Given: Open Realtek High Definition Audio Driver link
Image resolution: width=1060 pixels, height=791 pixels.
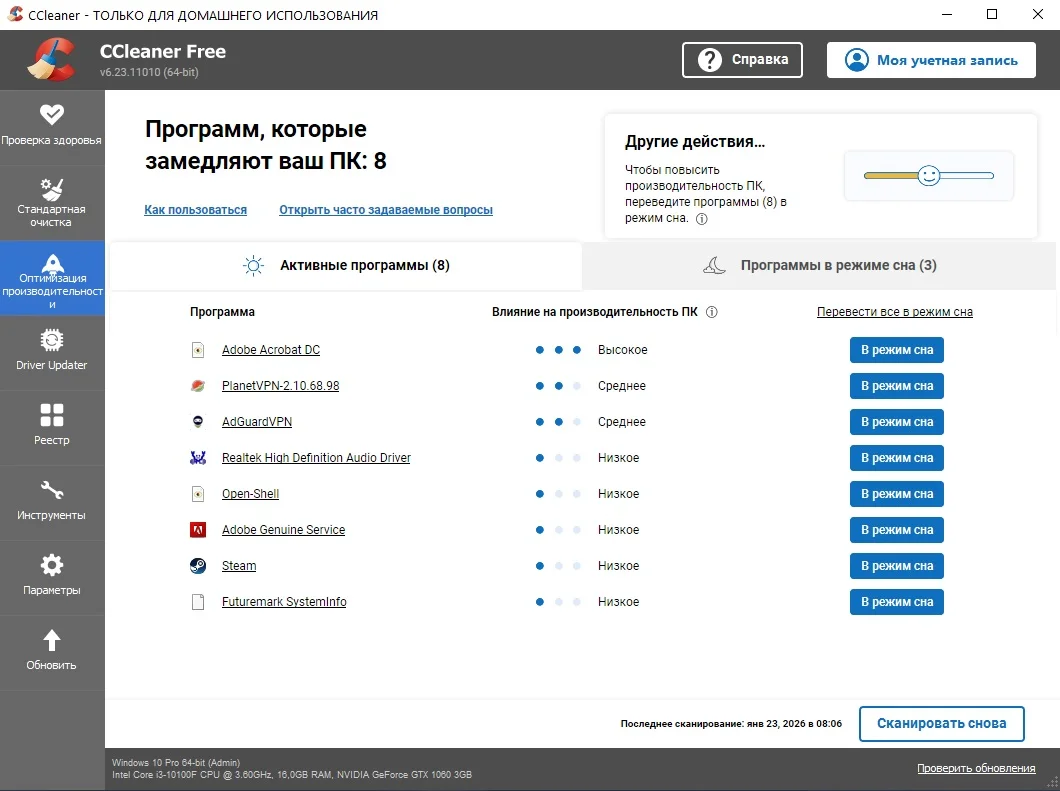Looking at the screenshot, I should pyautogui.click(x=316, y=458).
